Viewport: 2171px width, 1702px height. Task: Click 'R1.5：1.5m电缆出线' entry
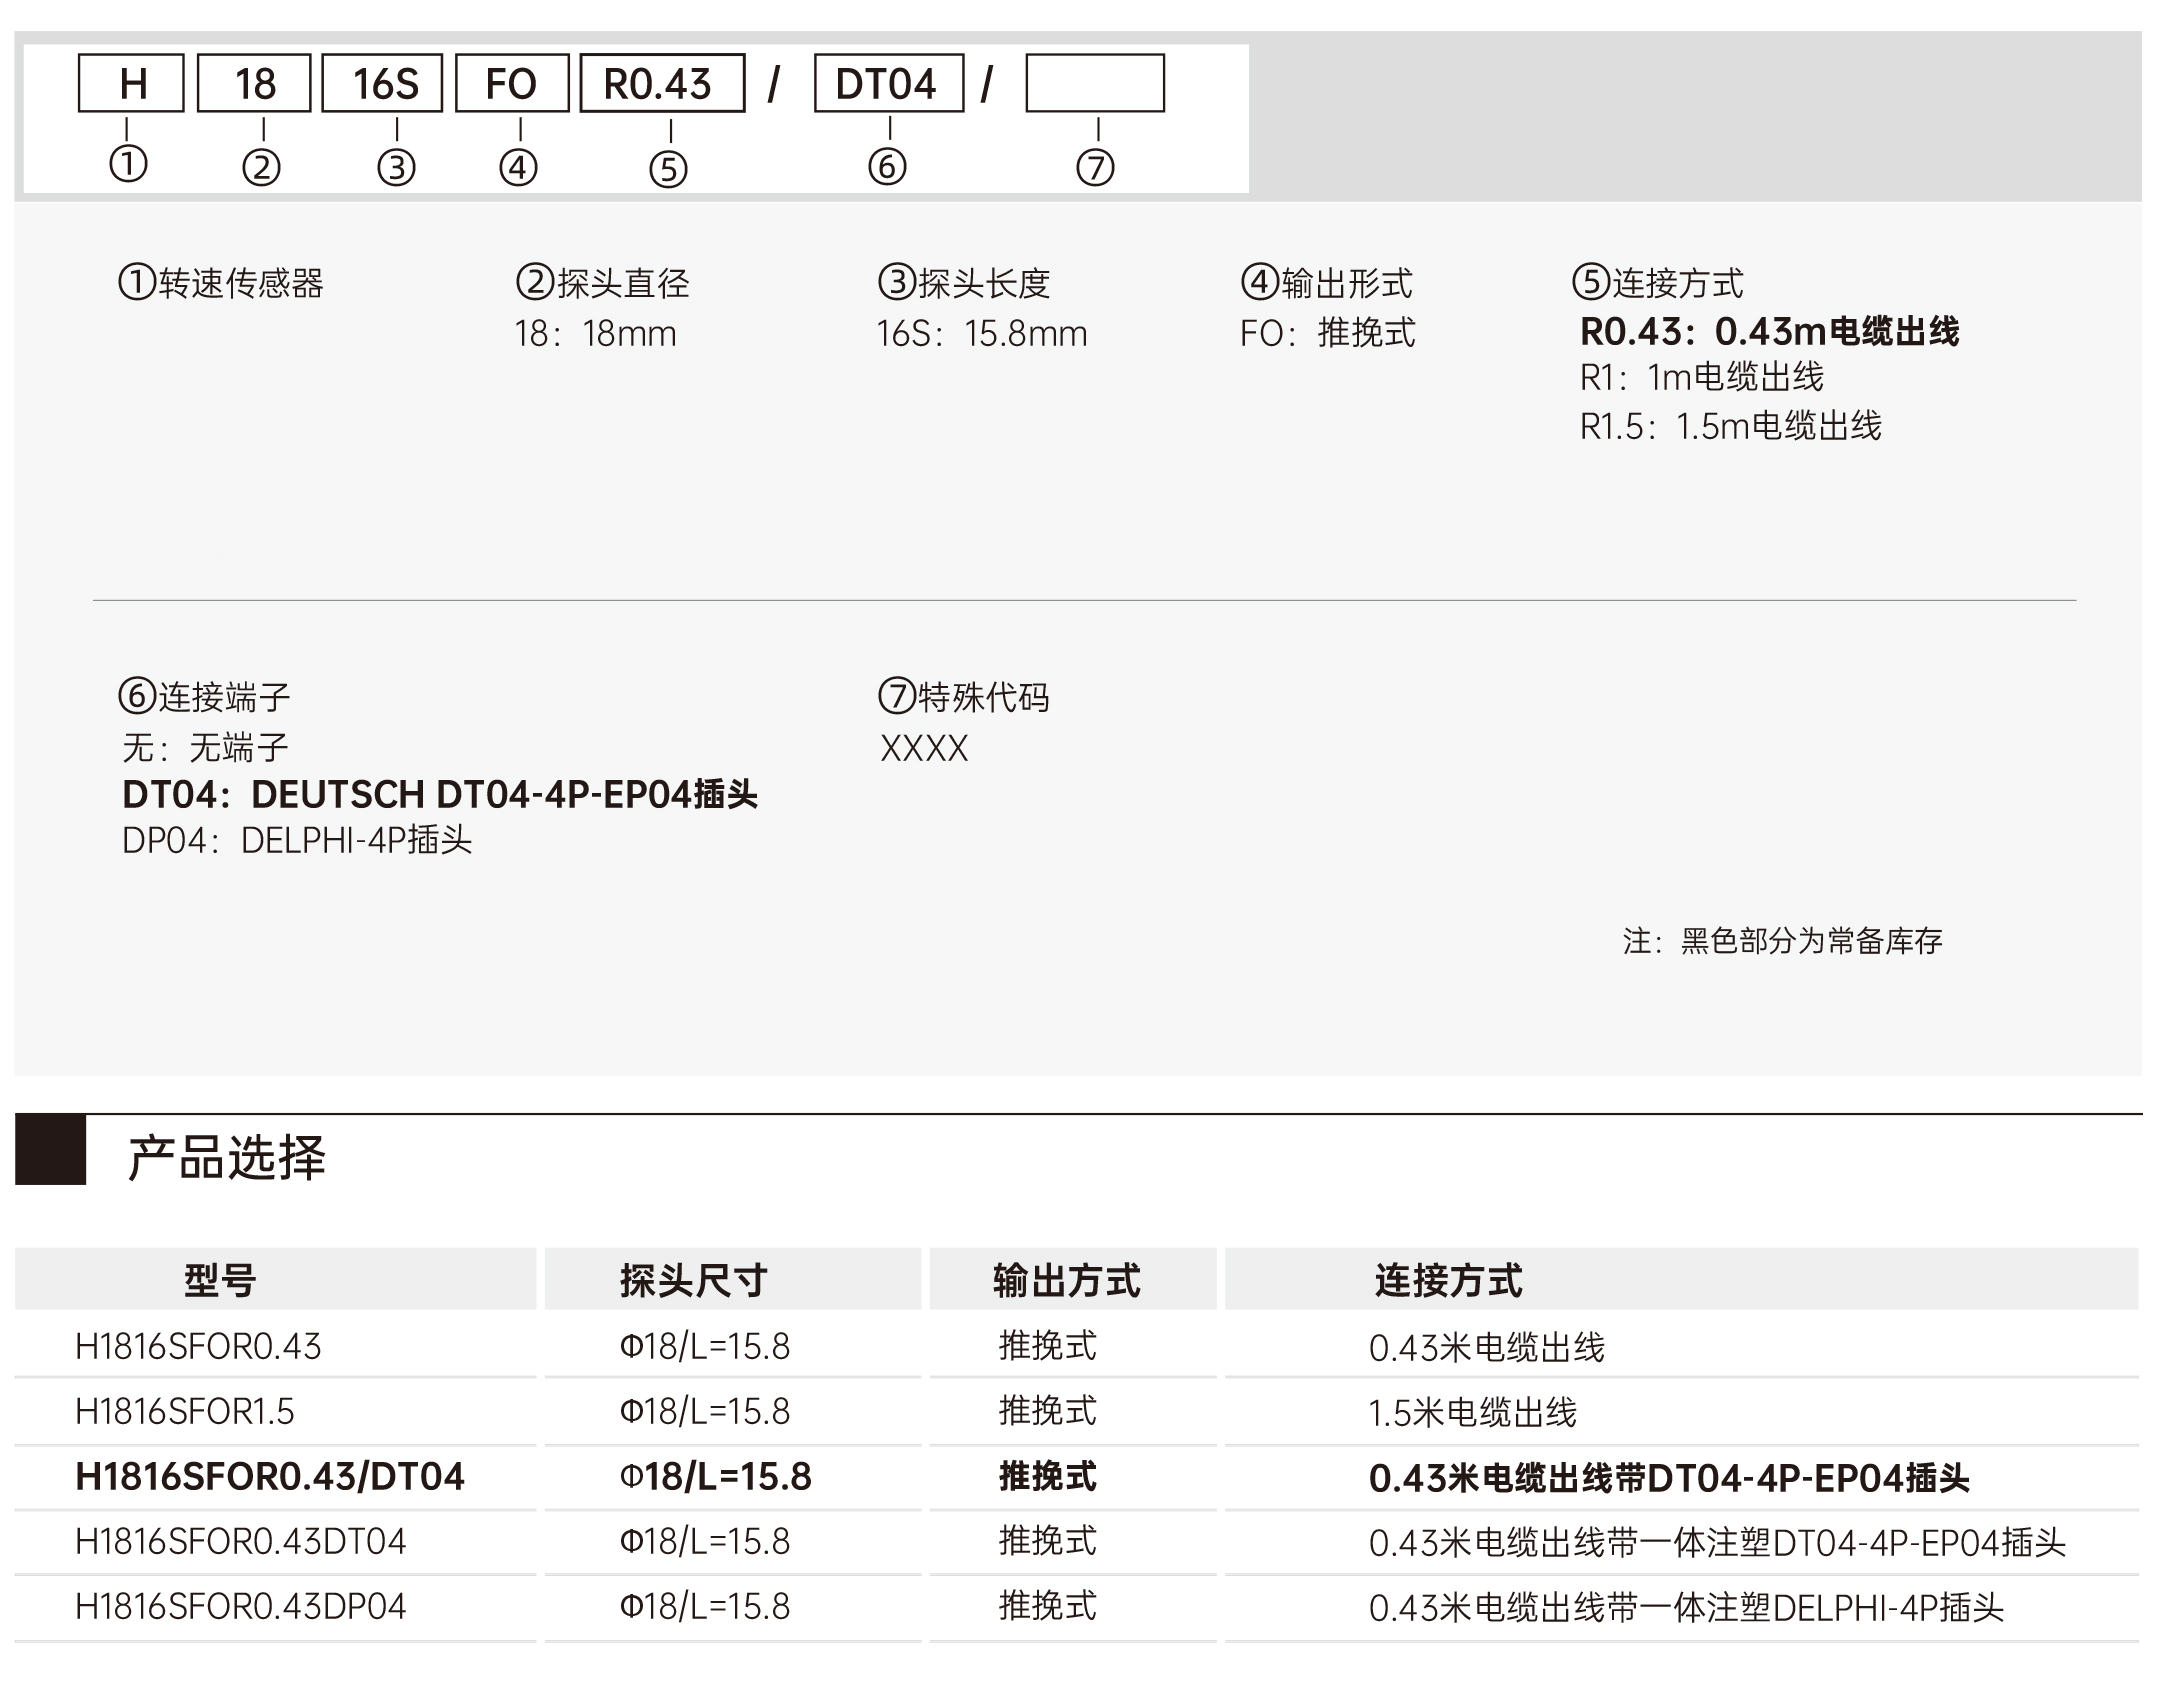tap(1731, 427)
